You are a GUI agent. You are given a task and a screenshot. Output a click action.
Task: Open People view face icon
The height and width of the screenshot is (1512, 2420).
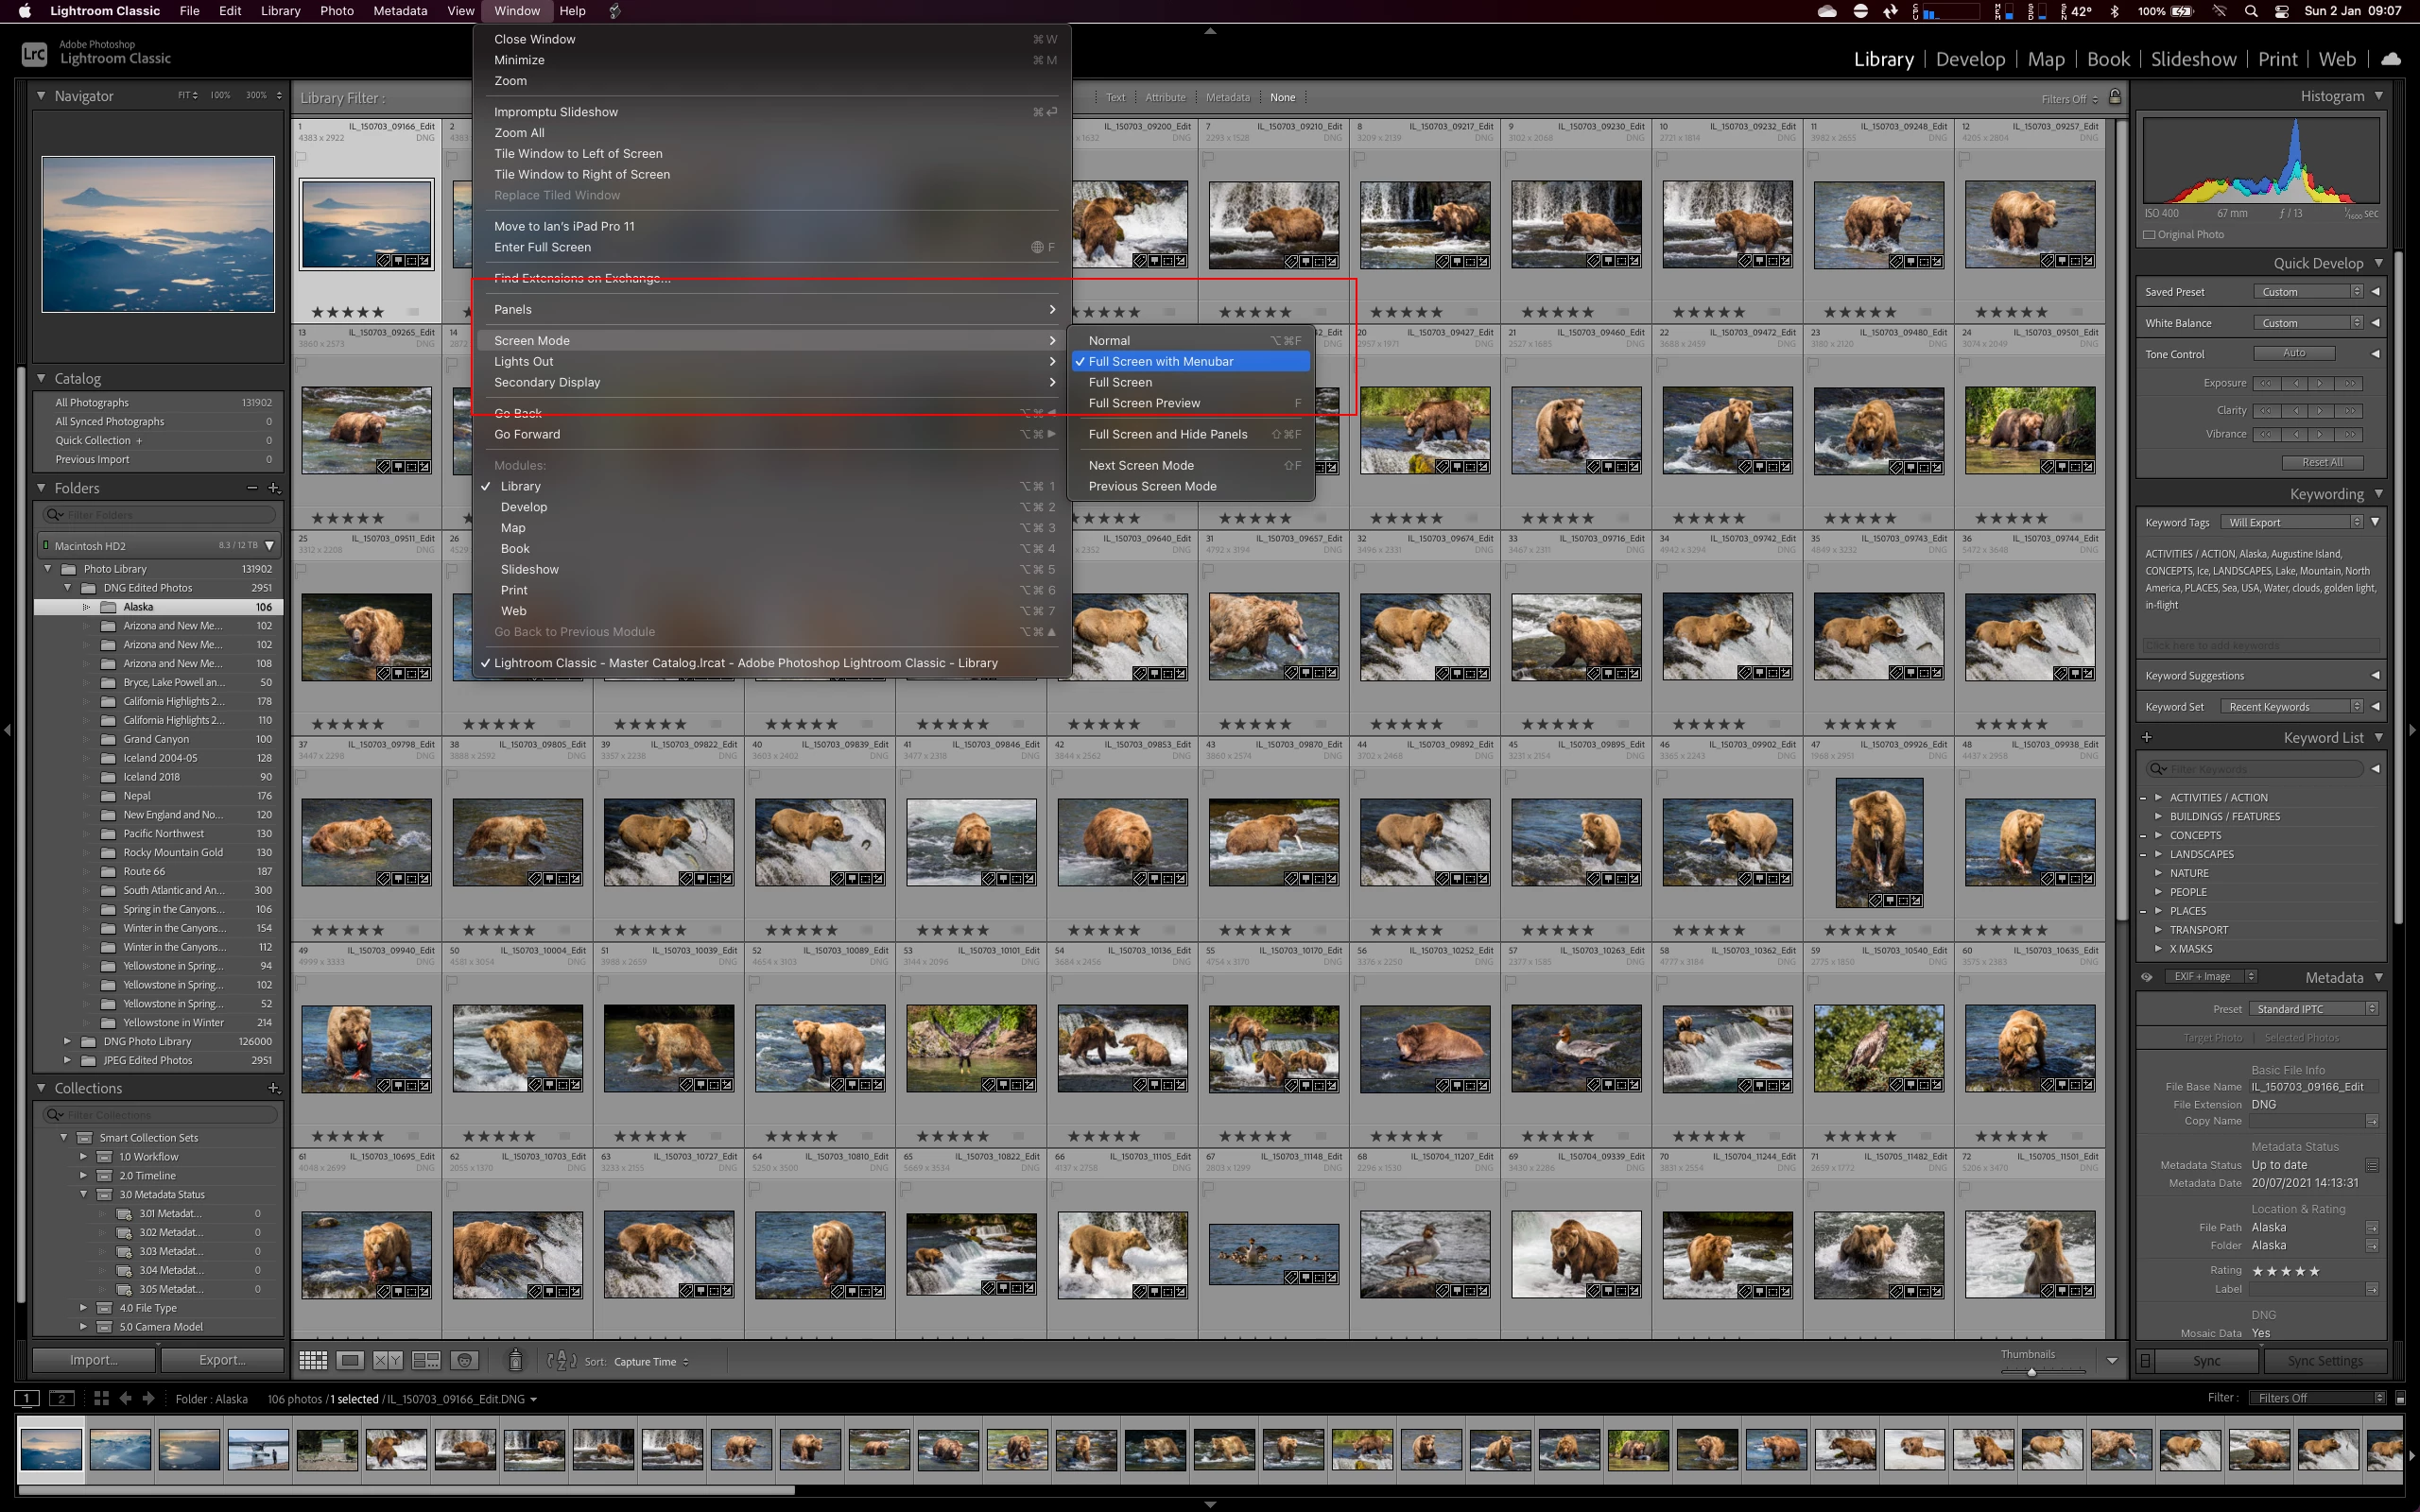[x=464, y=1360]
